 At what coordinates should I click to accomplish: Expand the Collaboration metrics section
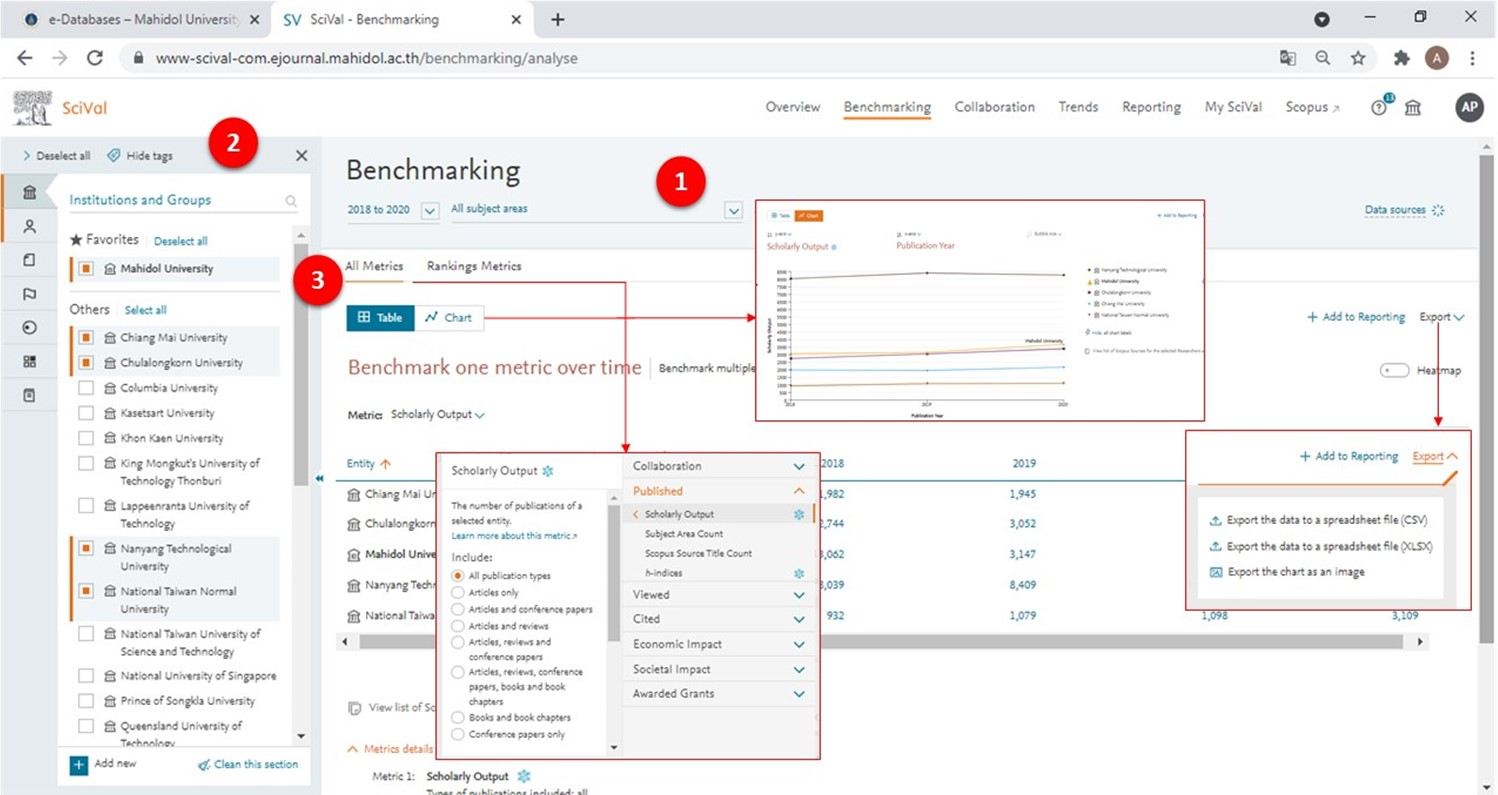(798, 467)
